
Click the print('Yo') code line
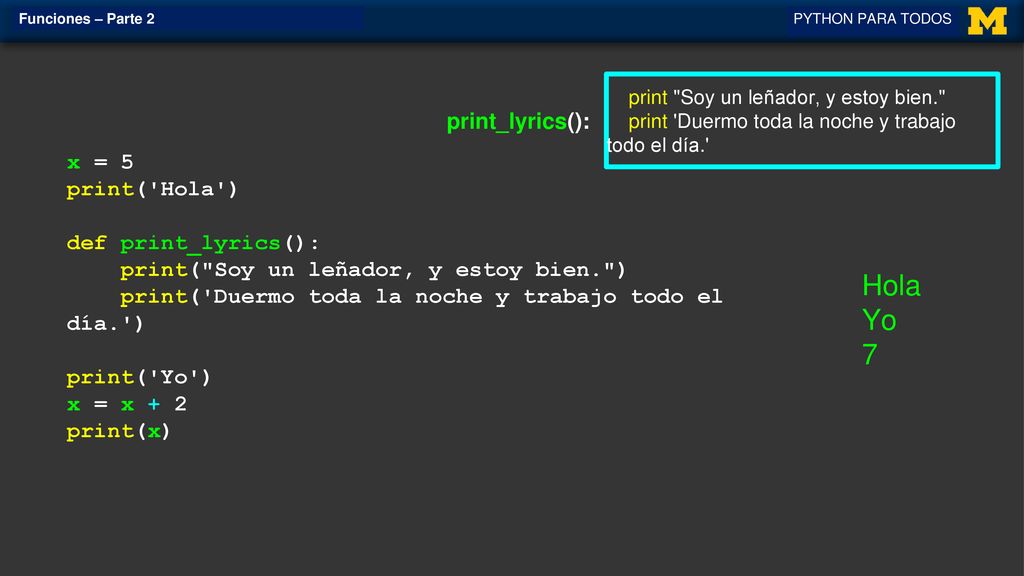138,377
